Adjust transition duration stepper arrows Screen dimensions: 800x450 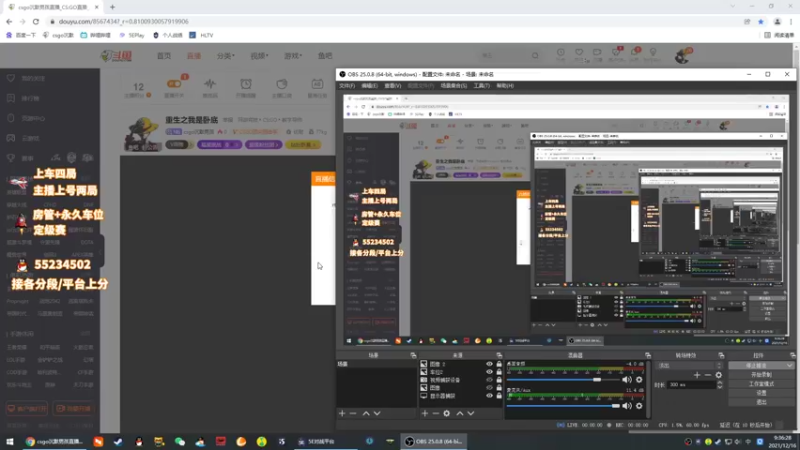(719, 385)
